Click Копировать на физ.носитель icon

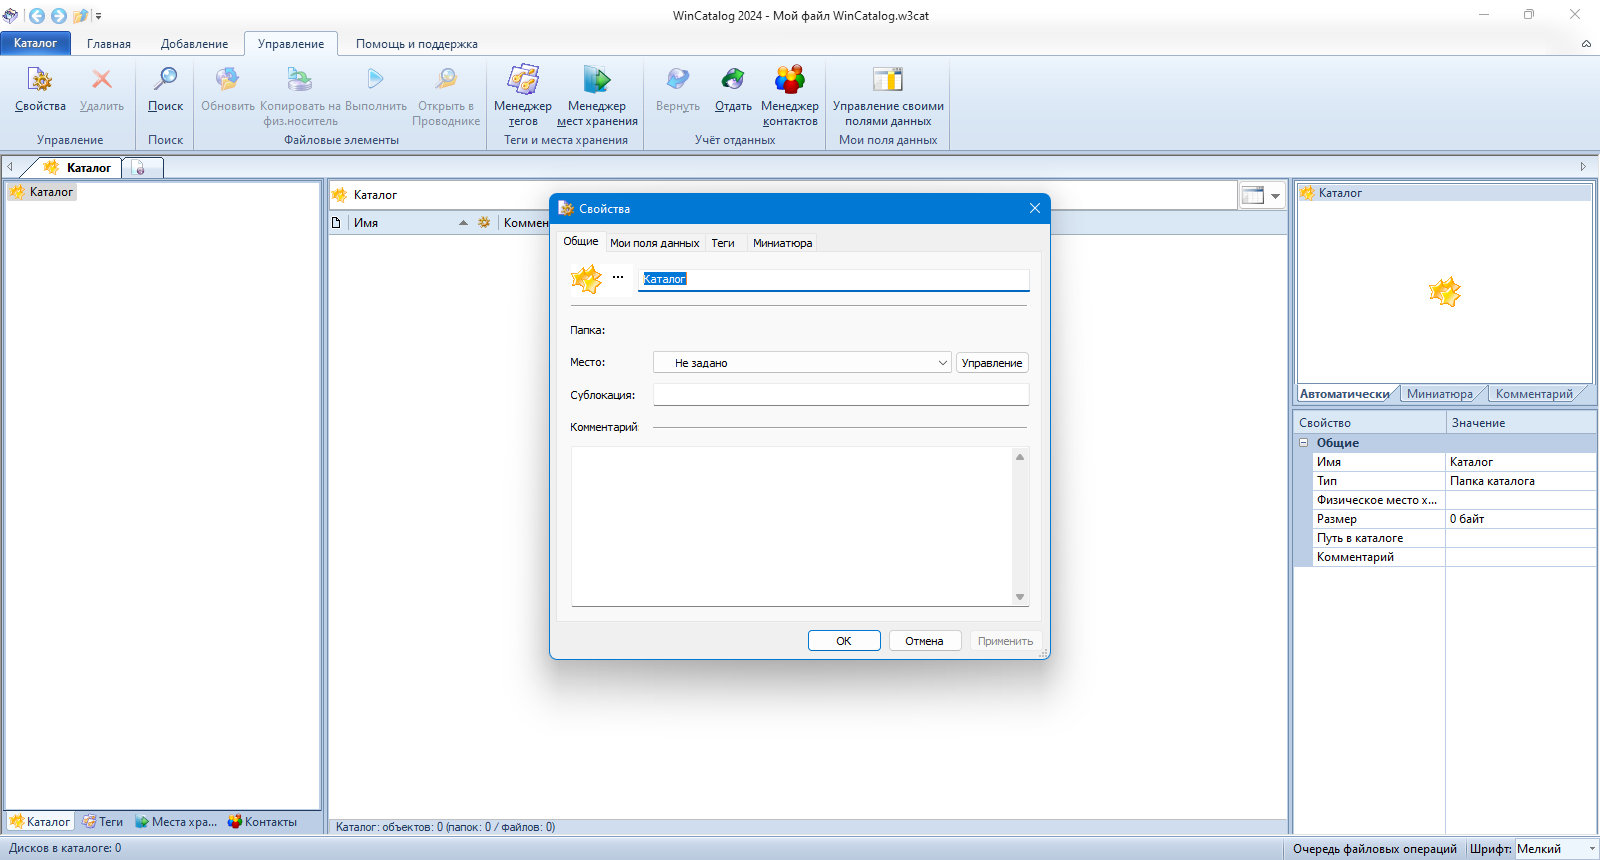300,80
